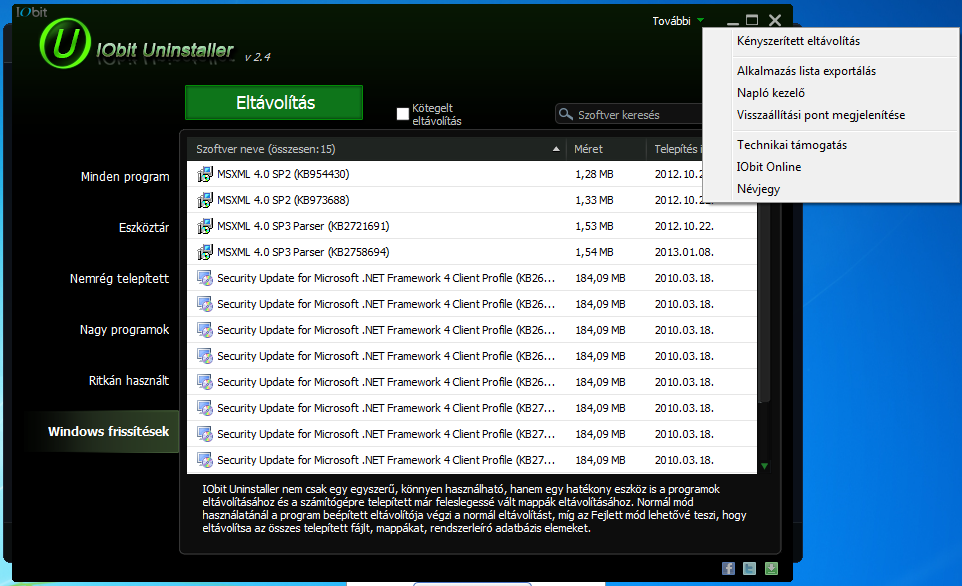
Task: Click the 1,53 MB size cell
Action: (594, 226)
